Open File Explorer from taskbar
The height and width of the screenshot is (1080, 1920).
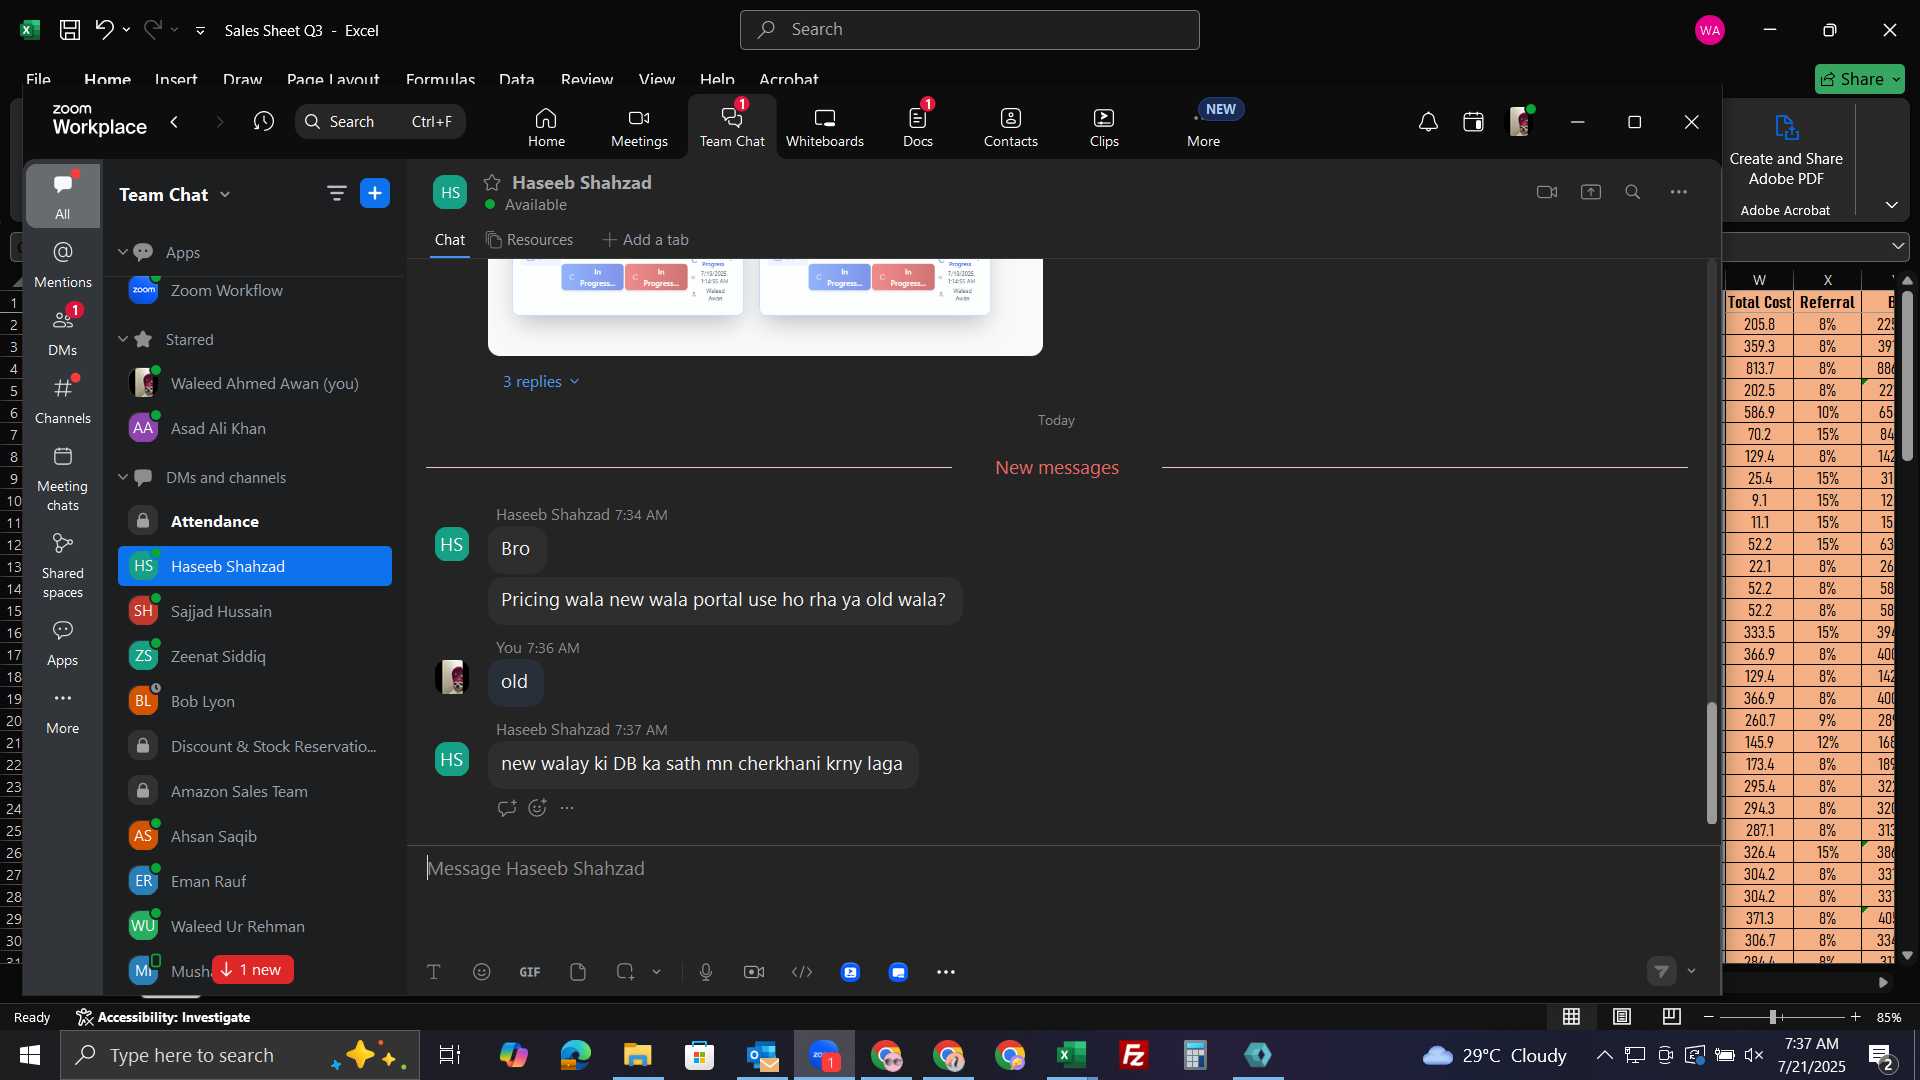click(x=637, y=1055)
